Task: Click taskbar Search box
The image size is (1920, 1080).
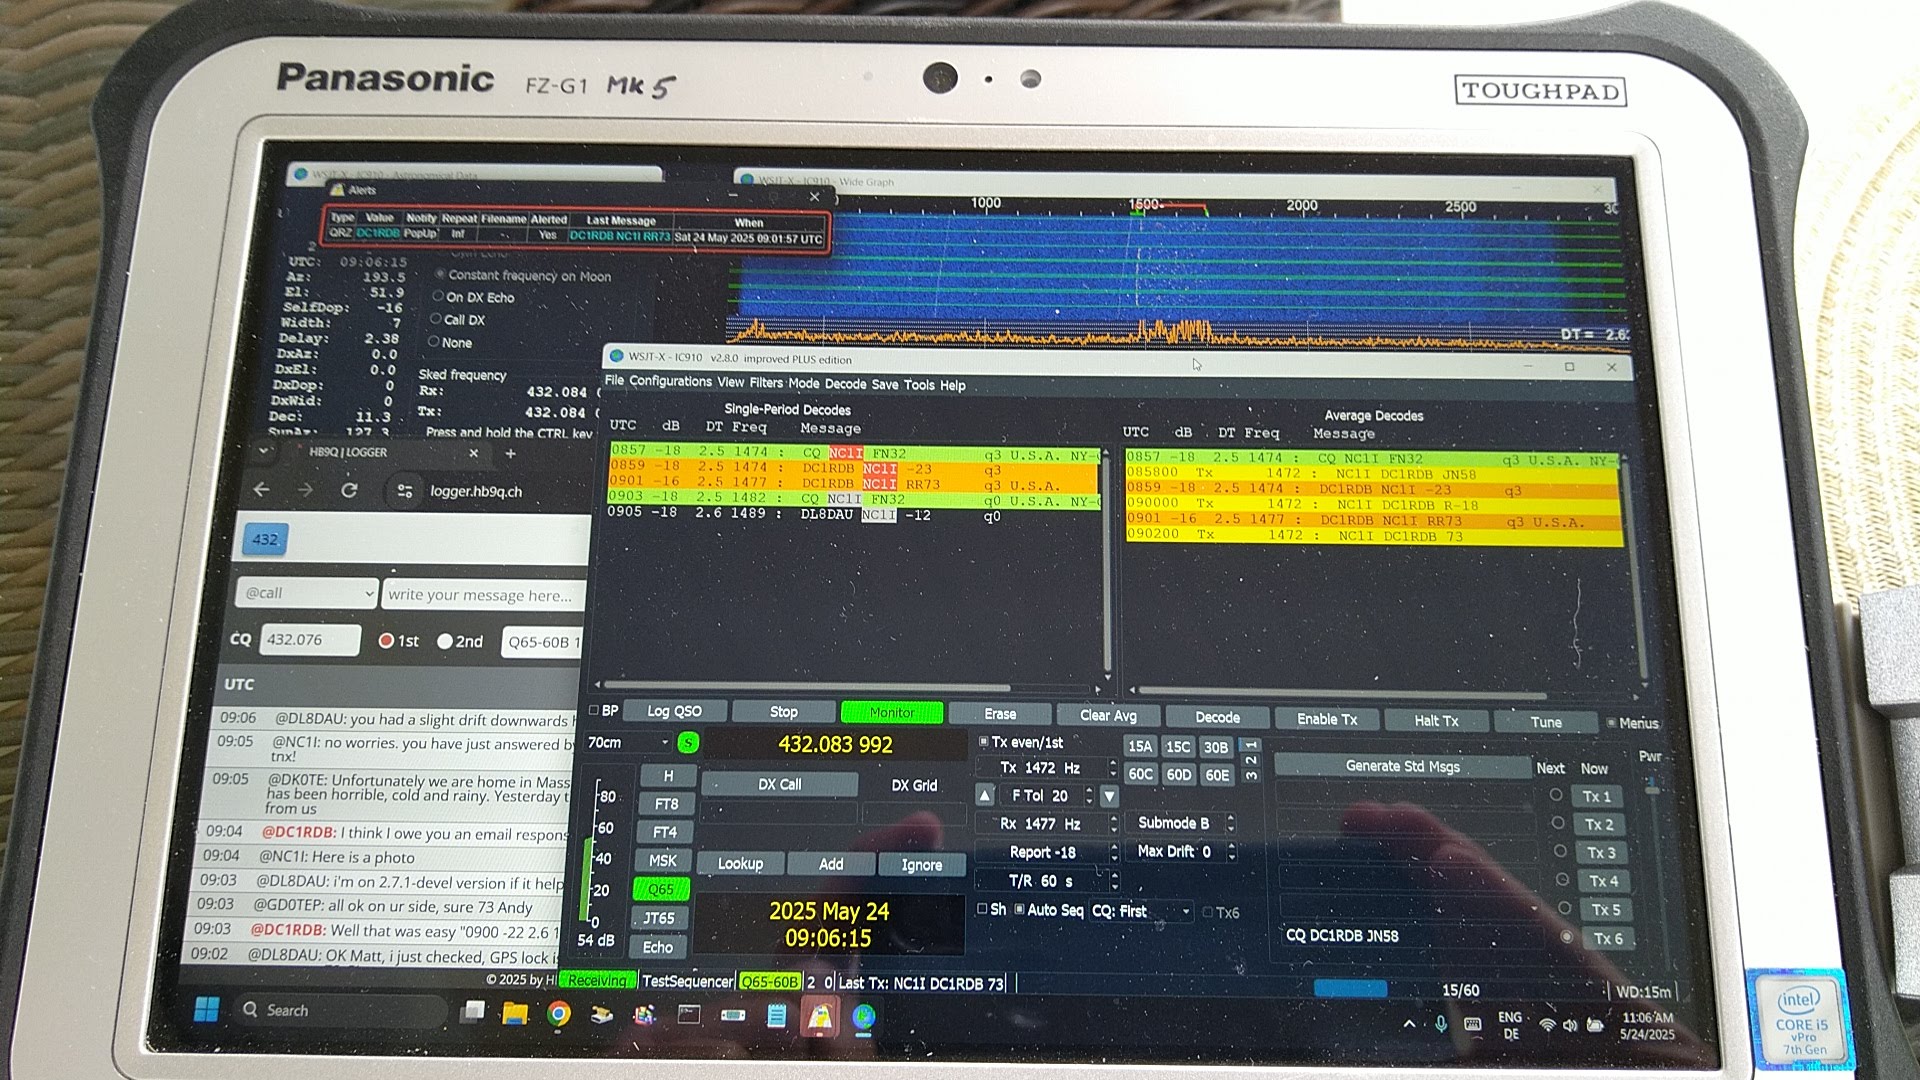Action: pyautogui.click(x=340, y=1010)
